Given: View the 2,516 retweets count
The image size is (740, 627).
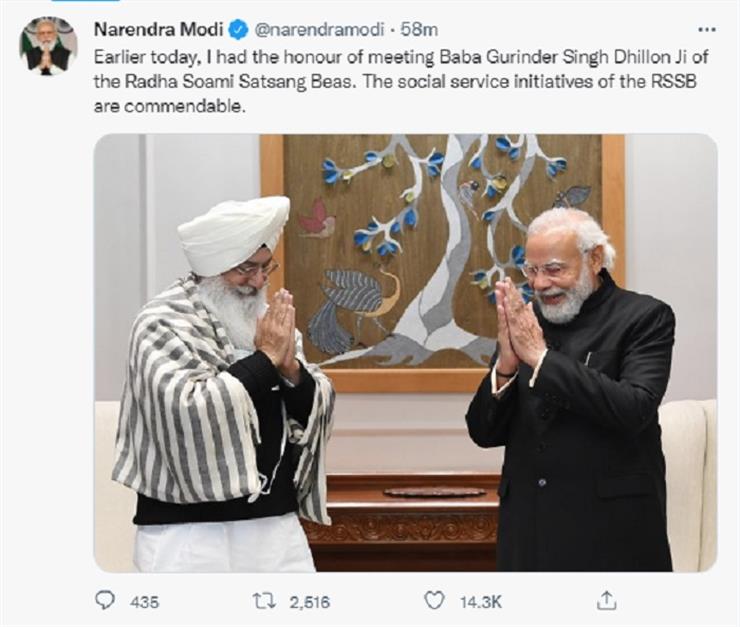Looking at the screenshot, I should tap(309, 602).
